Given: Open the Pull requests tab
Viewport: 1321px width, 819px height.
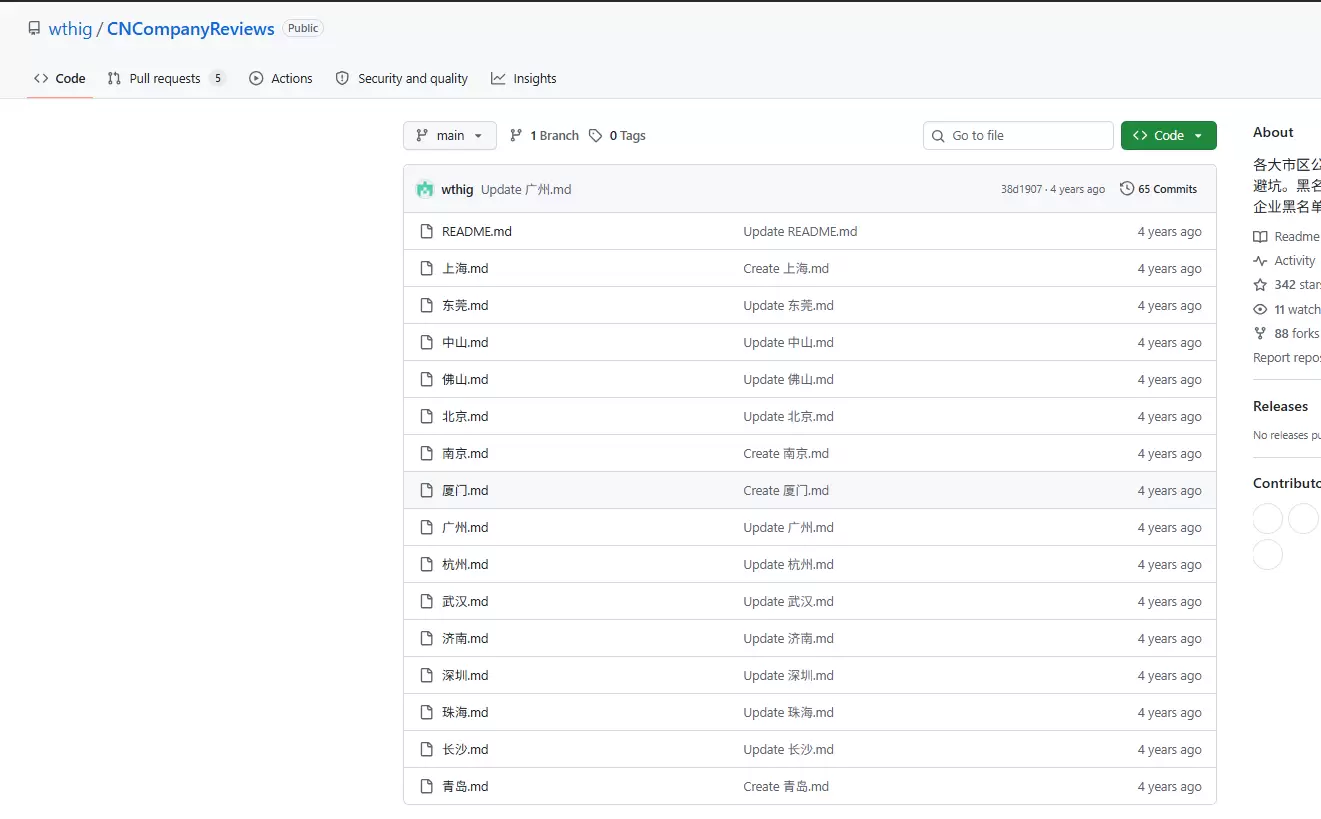Looking at the screenshot, I should (x=166, y=79).
